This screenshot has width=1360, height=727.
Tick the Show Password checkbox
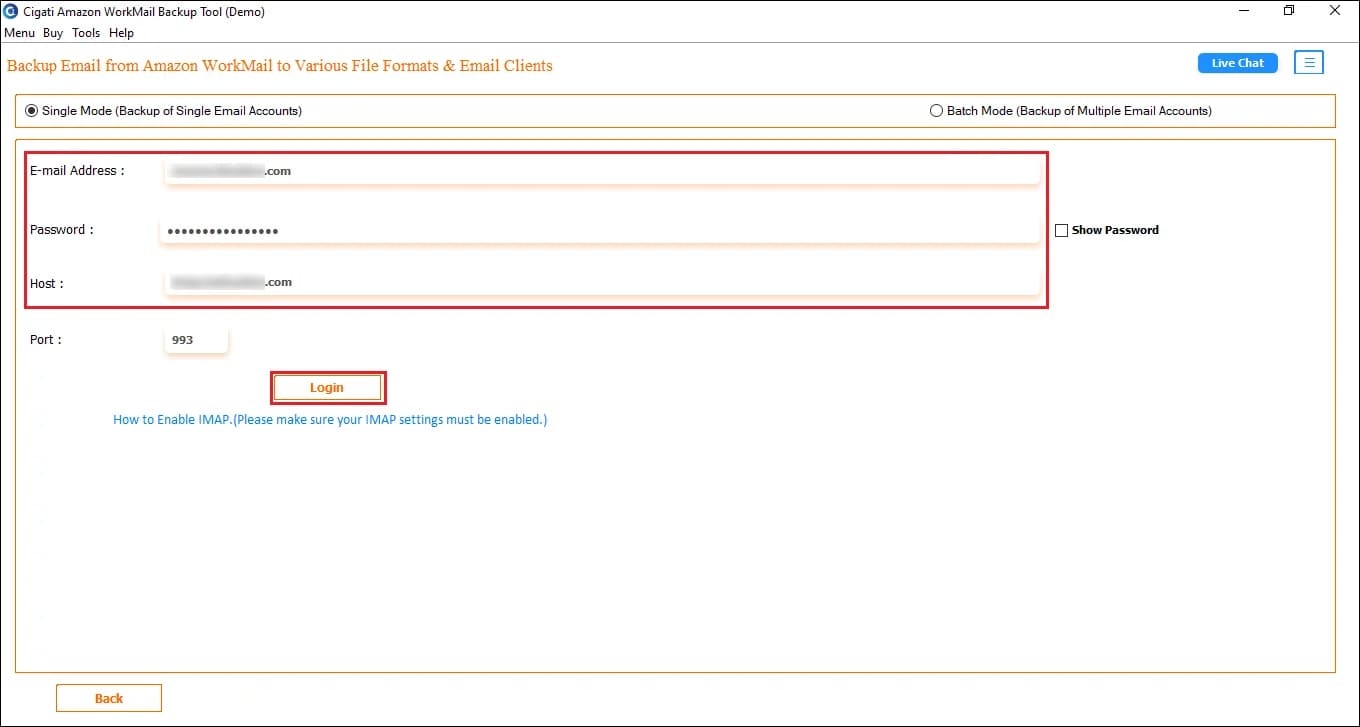click(x=1062, y=230)
